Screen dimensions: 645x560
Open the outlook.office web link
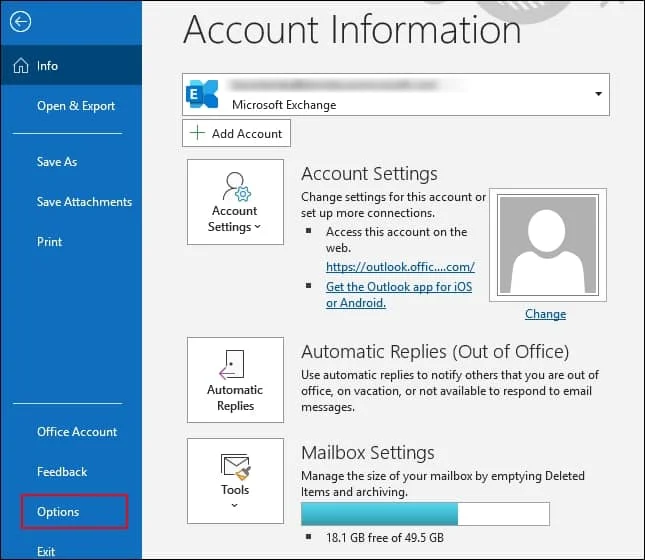click(400, 267)
